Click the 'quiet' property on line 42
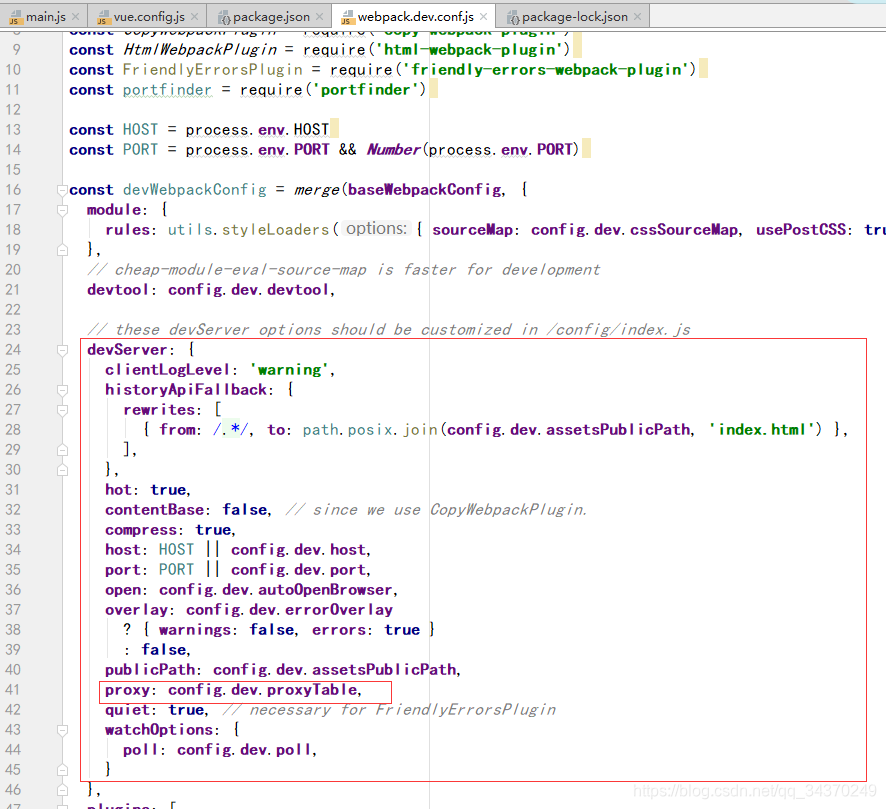Screen dimensions: 886x809 pos(127,710)
